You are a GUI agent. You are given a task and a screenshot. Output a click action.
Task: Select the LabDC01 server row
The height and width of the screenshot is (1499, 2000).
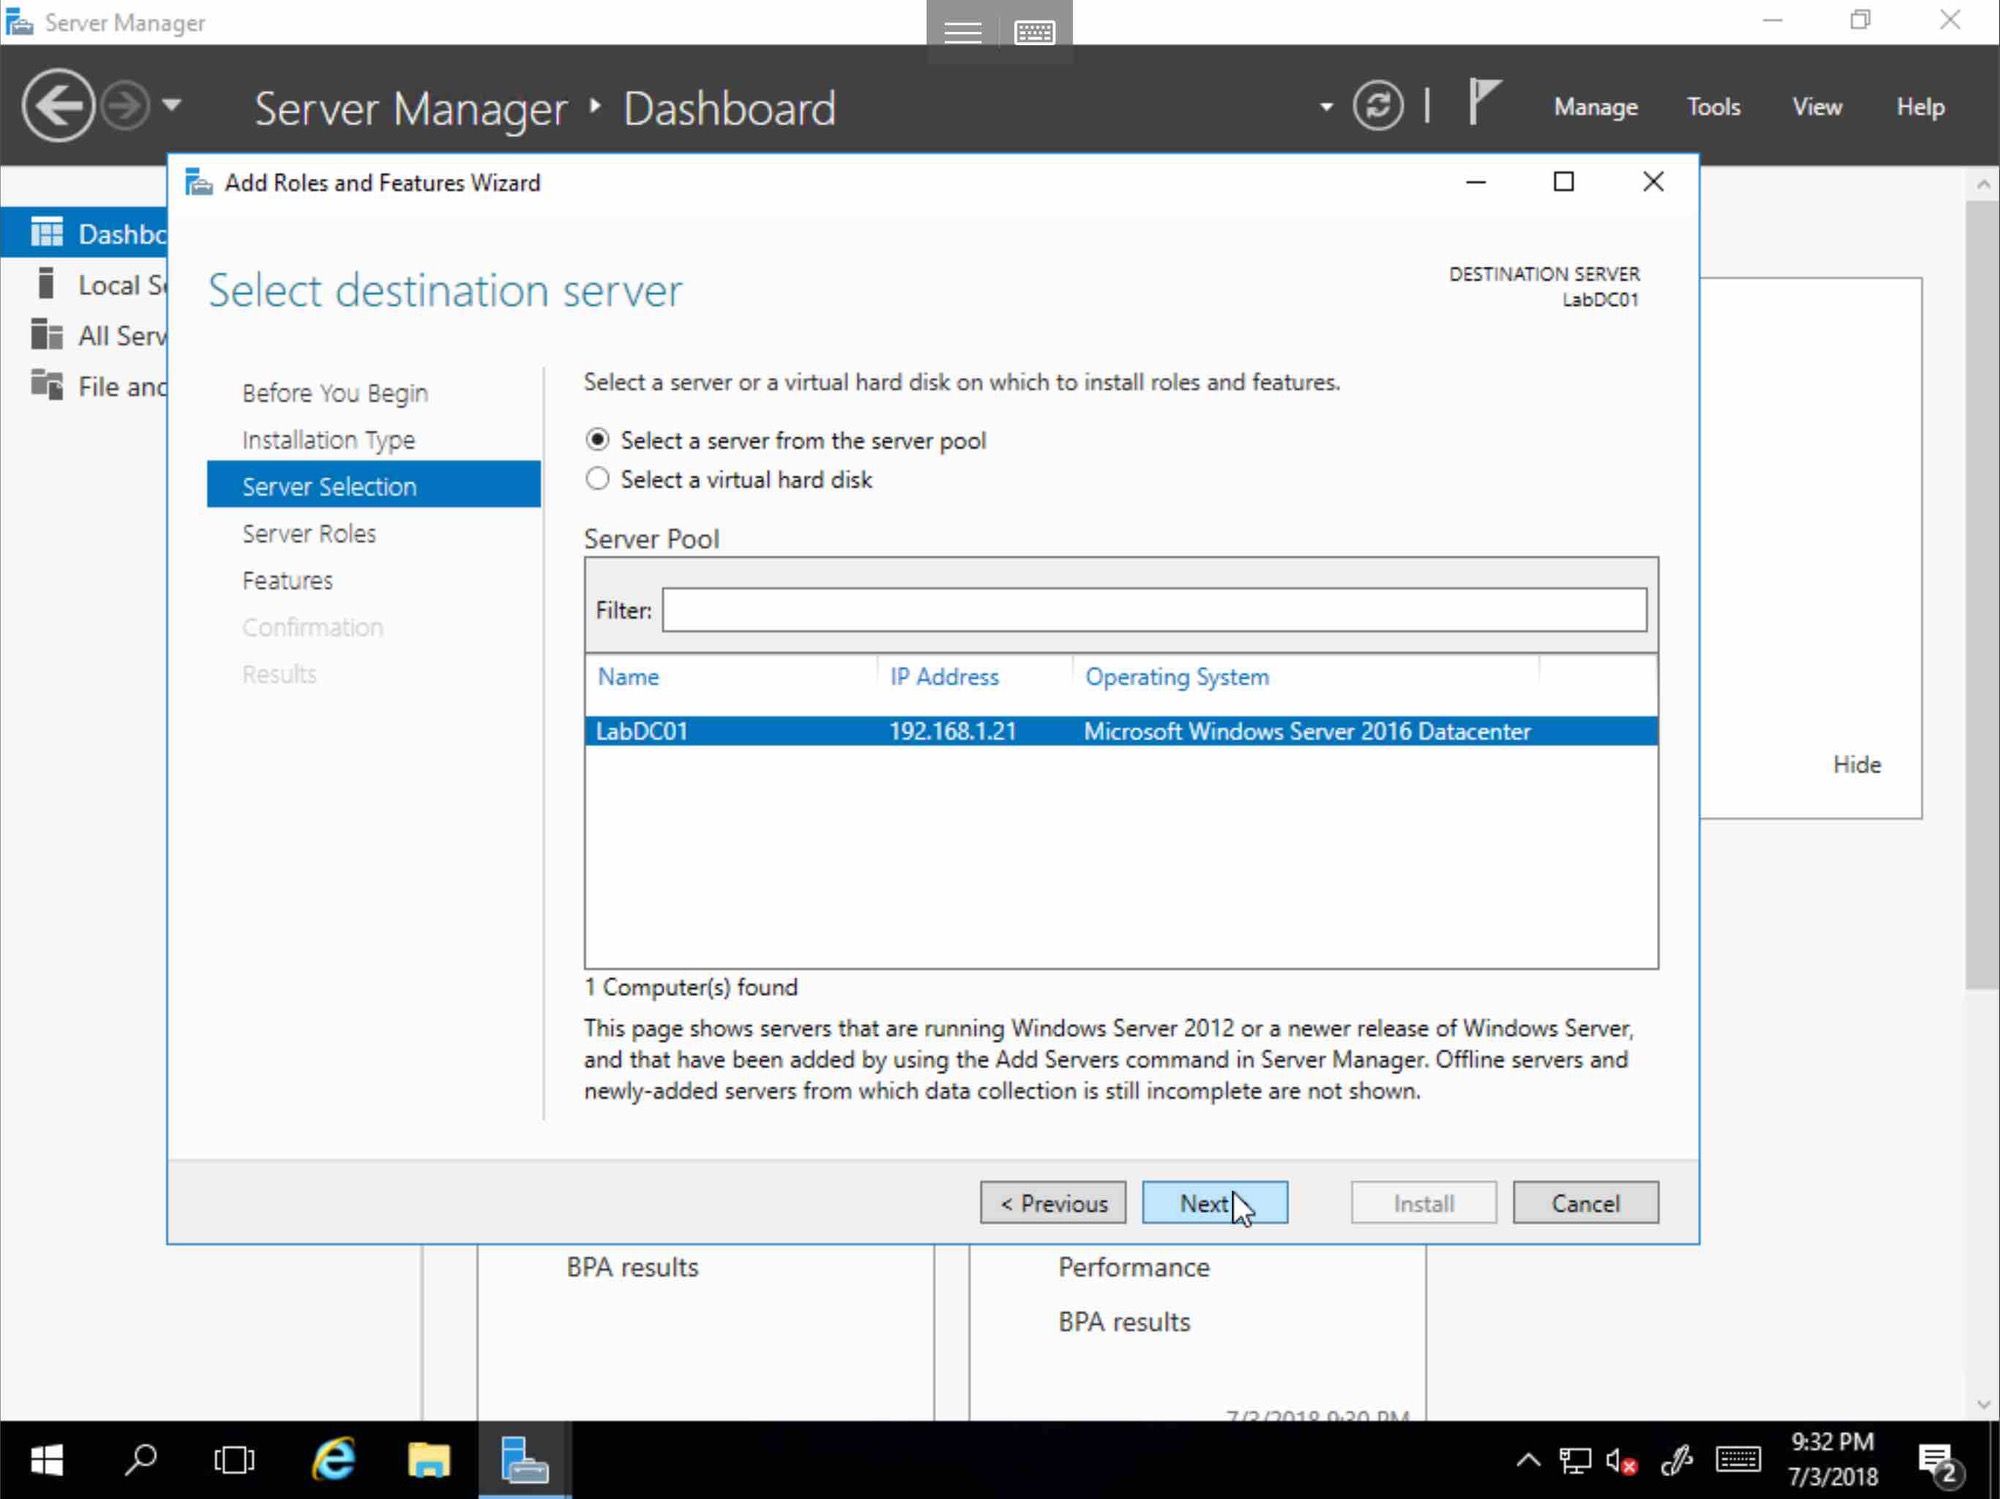point(1121,731)
